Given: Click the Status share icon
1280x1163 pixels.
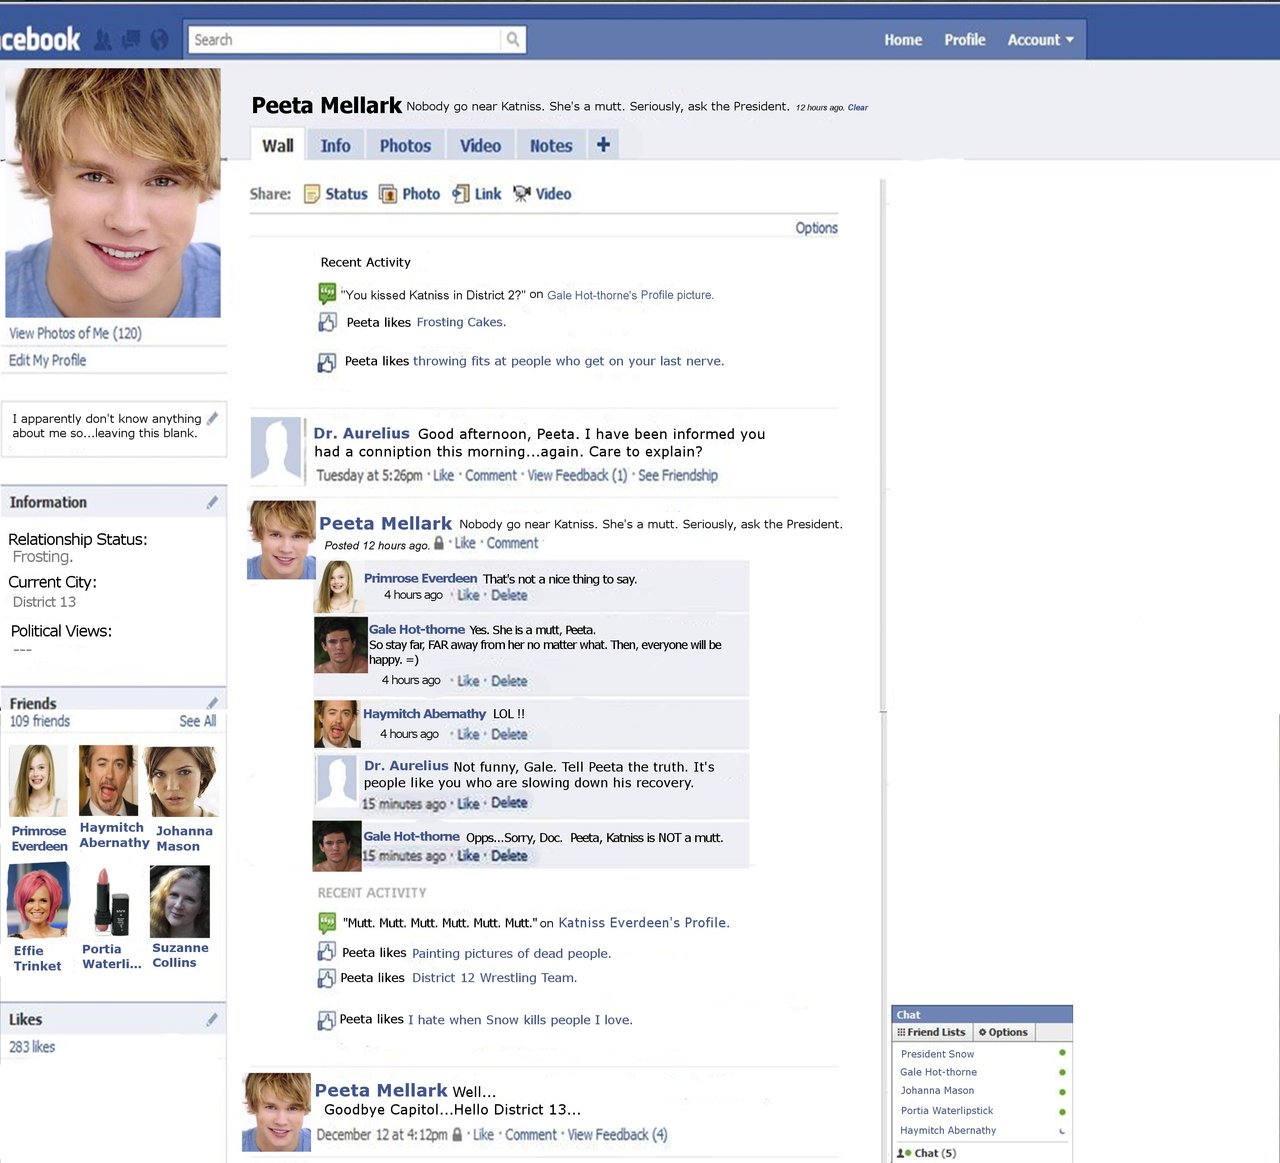Looking at the screenshot, I should [312, 194].
